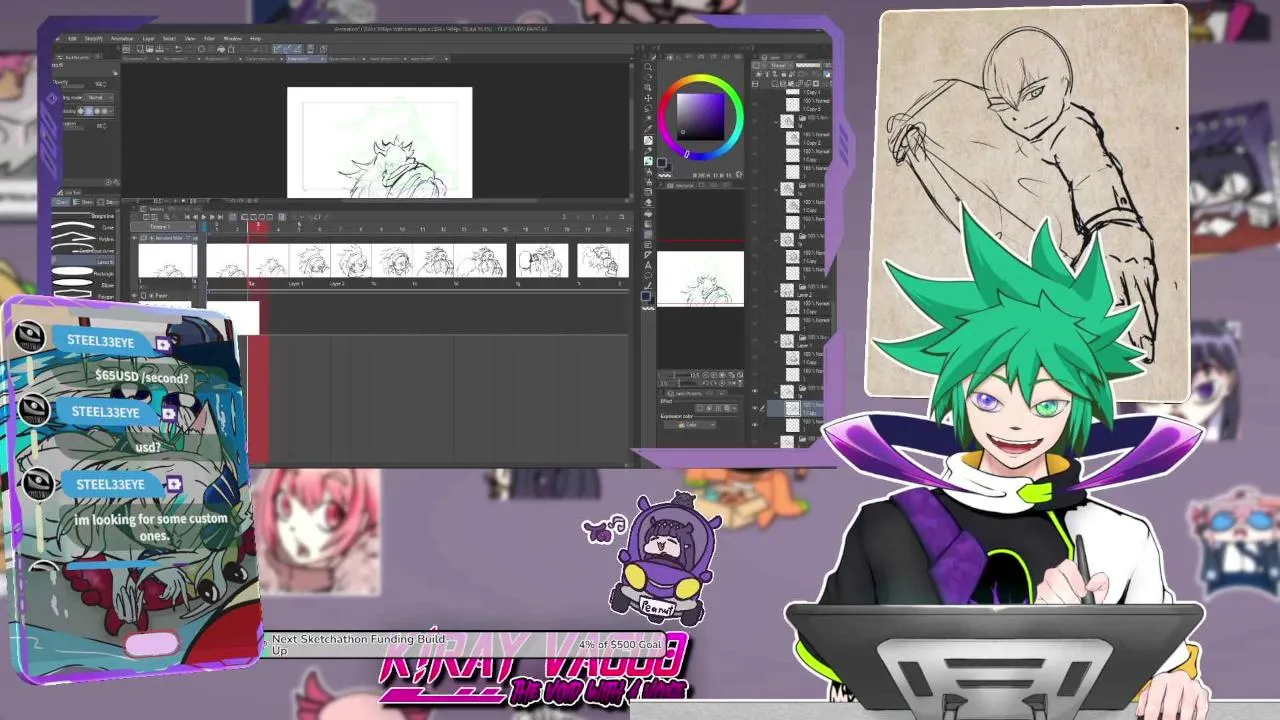Click the layer effect icons in Layer Property
Image resolution: width=1280 pixels, height=720 pixels.
(x=717, y=408)
